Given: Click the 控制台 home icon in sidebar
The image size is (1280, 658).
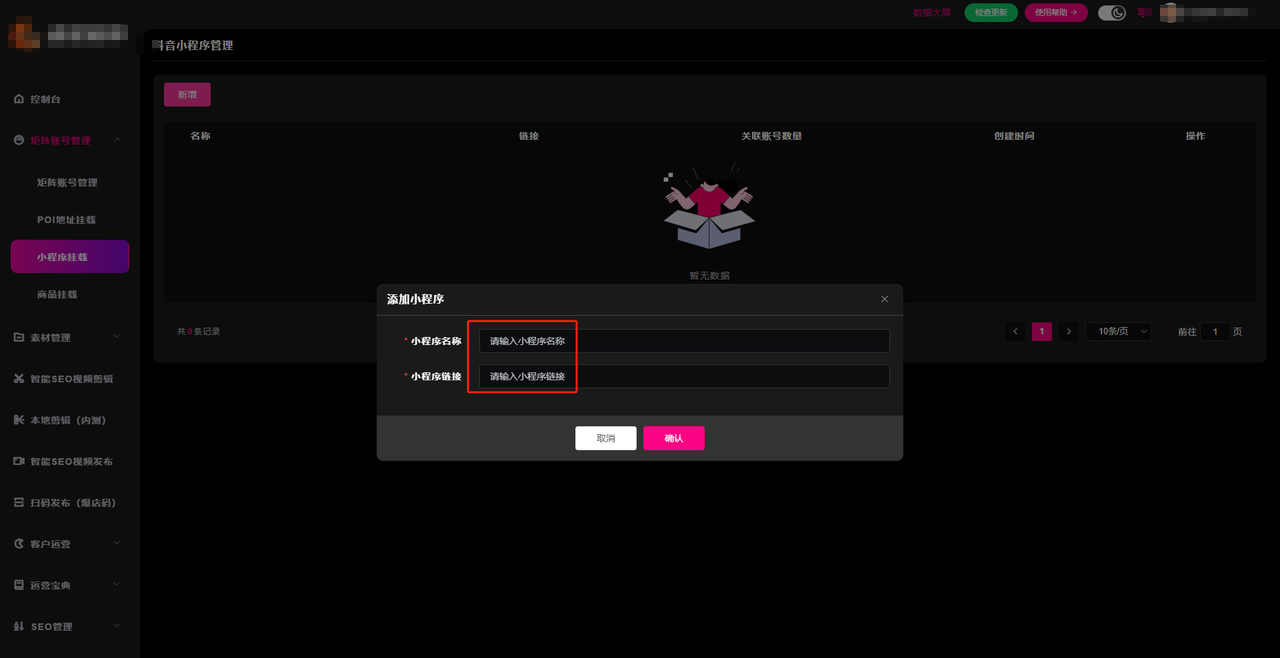Looking at the screenshot, I should tap(19, 100).
